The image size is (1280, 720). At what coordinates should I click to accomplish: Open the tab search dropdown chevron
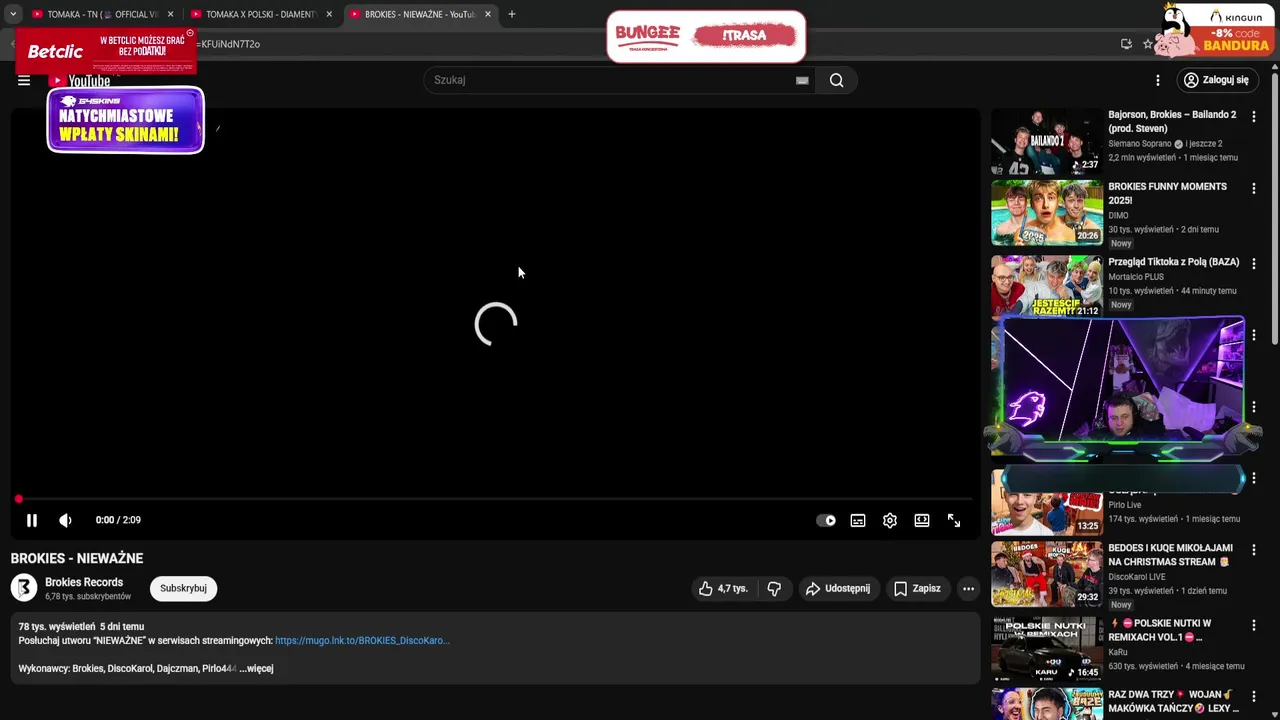[13, 14]
